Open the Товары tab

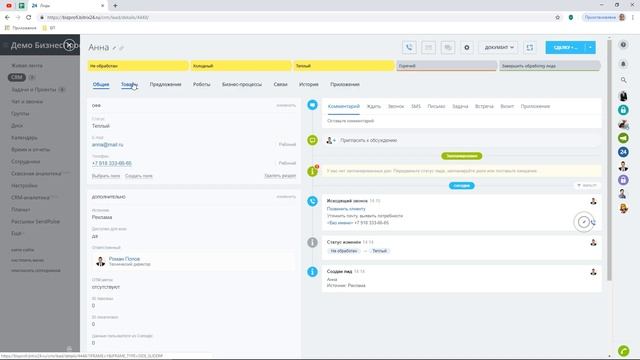(129, 84)
